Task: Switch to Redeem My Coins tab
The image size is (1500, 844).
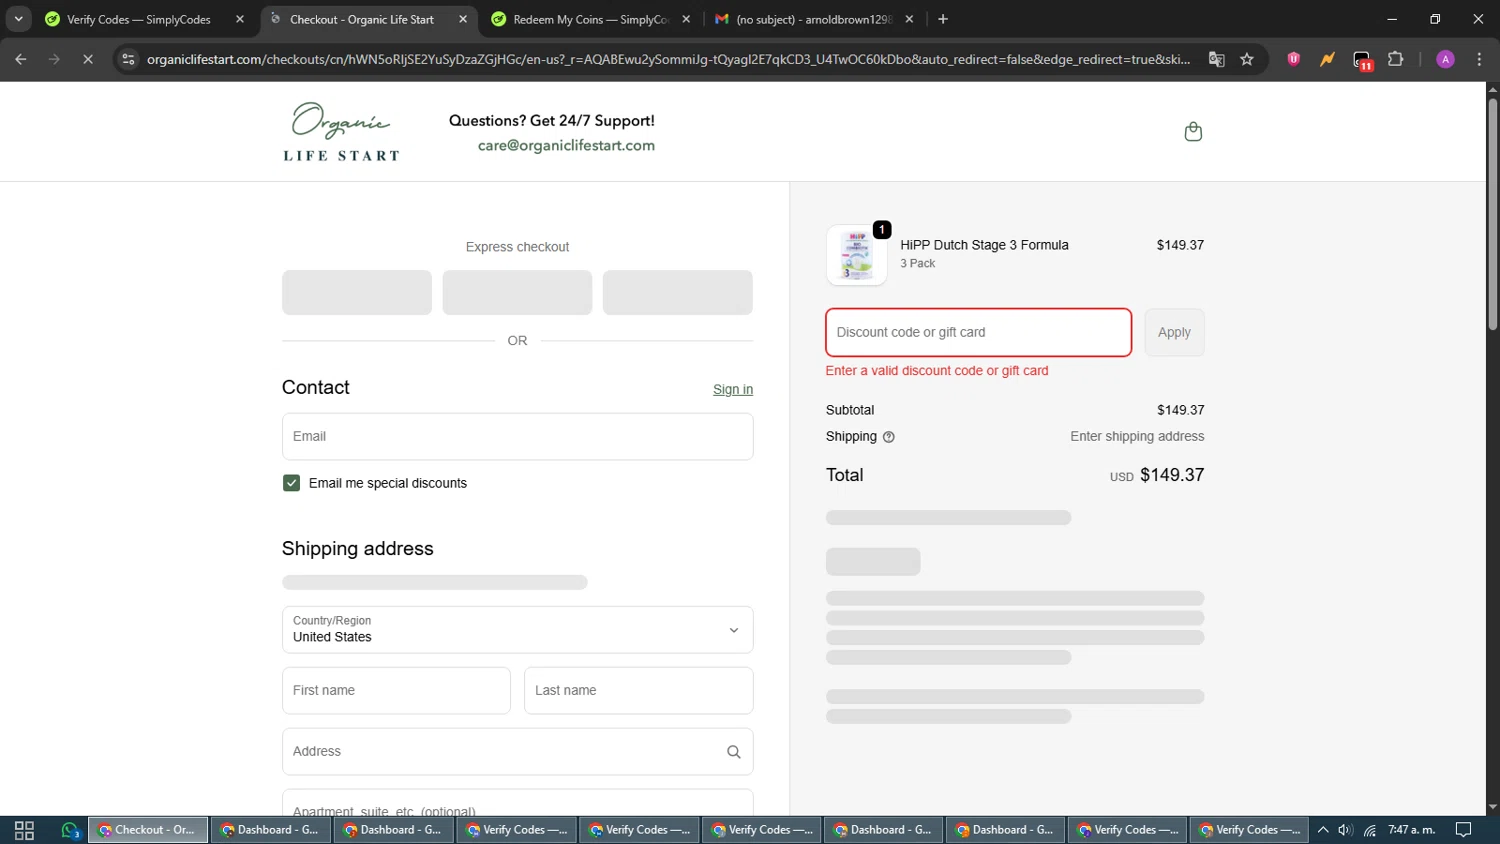Action: (591, 19)
